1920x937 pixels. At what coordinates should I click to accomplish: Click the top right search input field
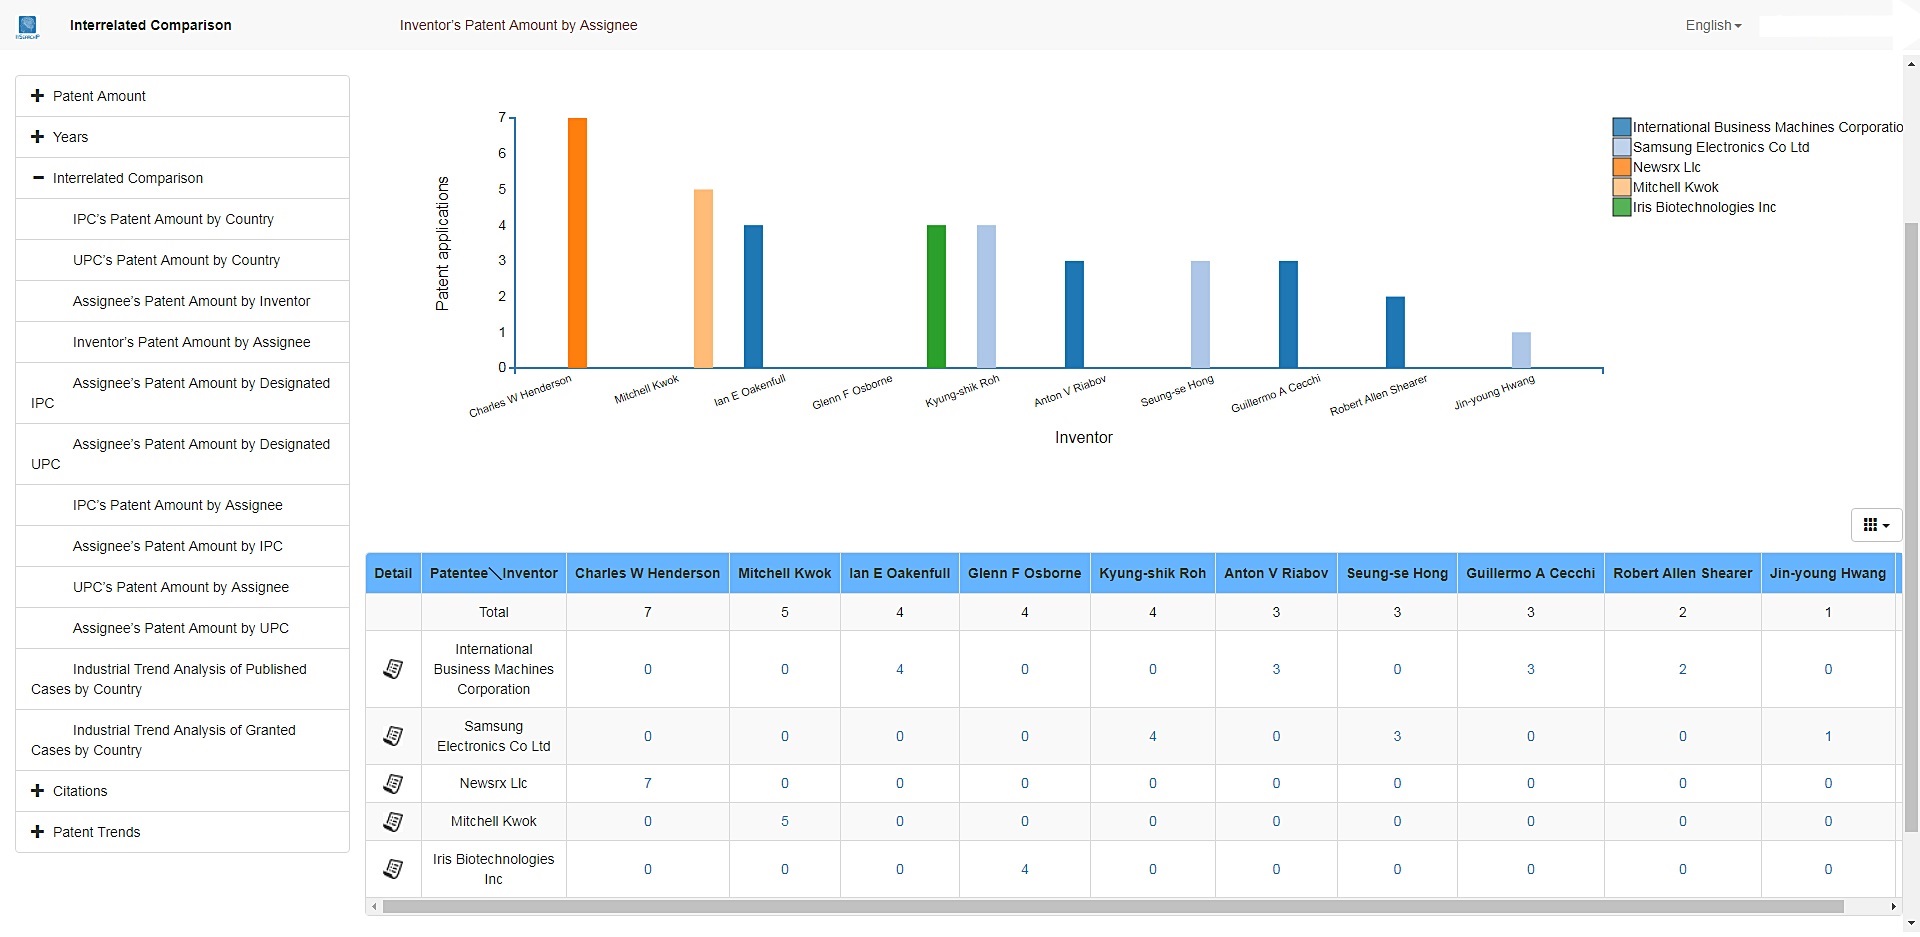[1825, 26]
